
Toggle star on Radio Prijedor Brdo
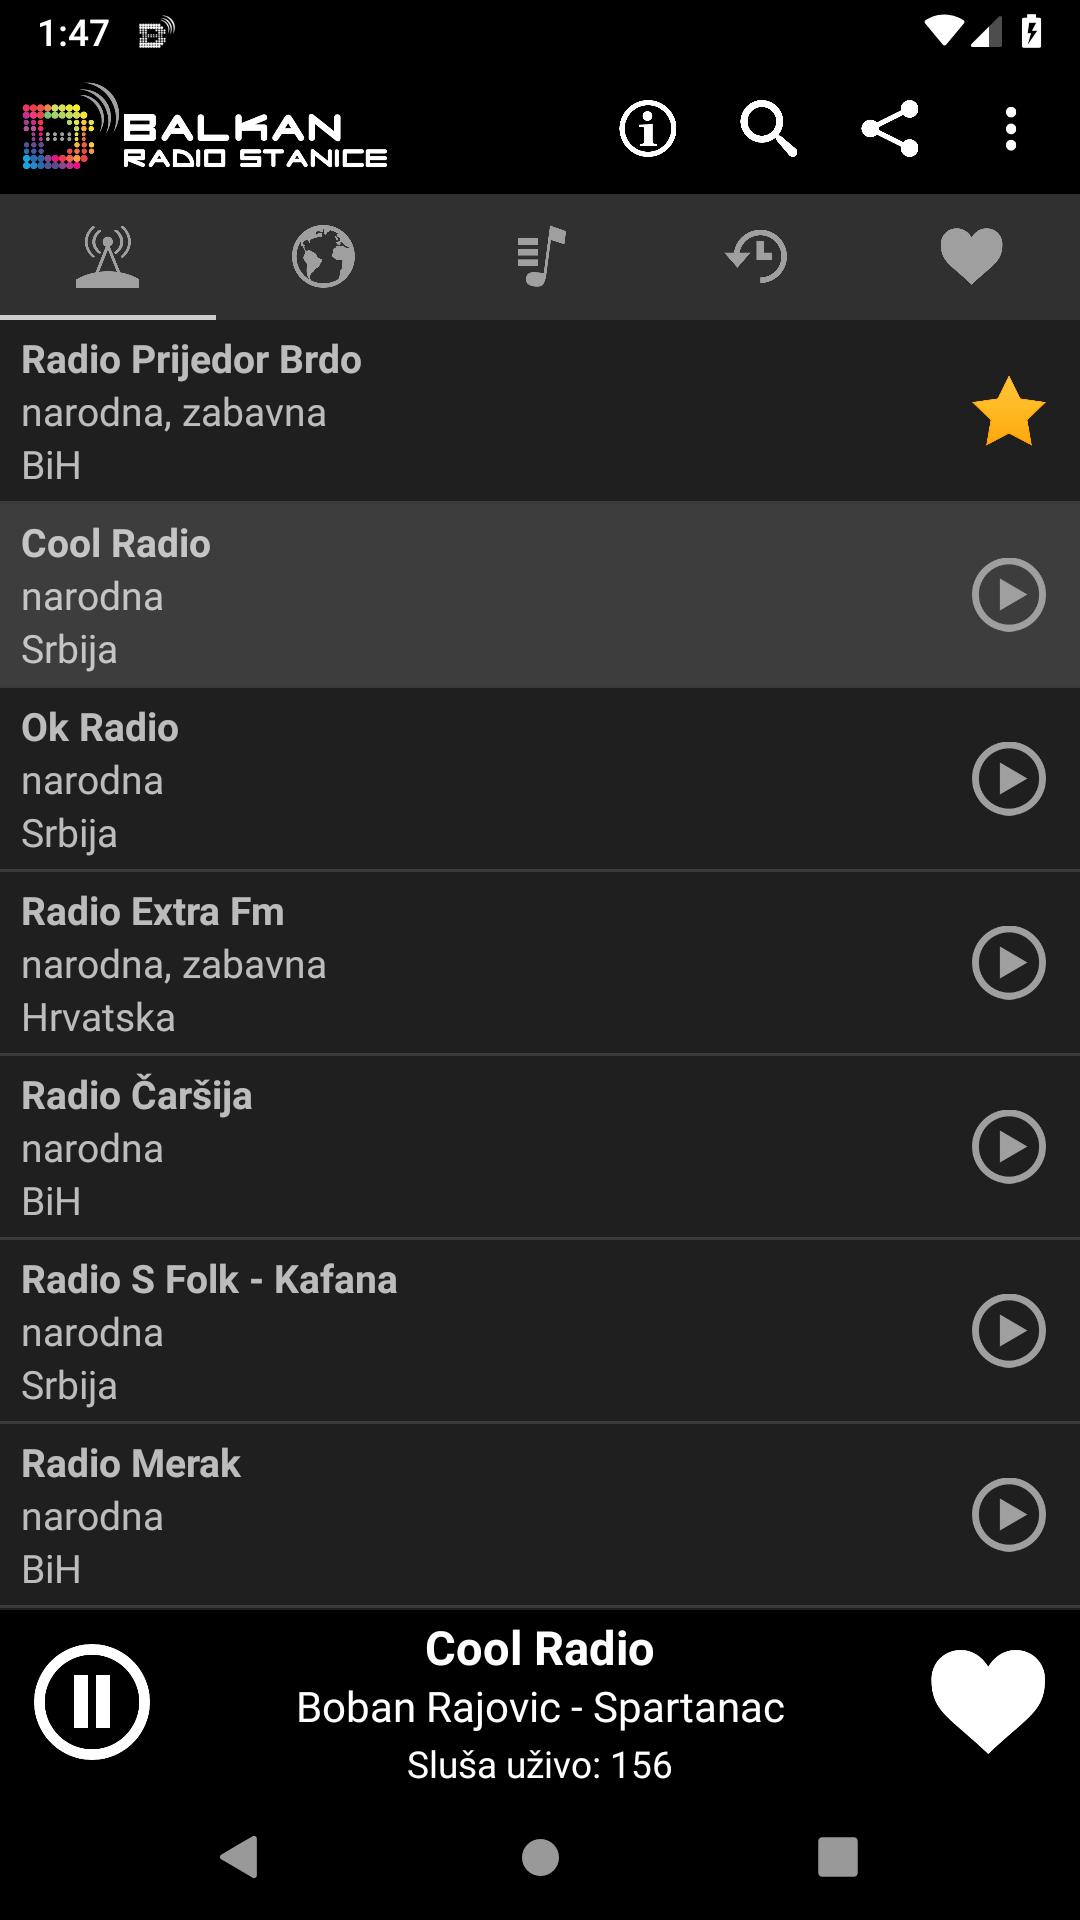click(1008, 411)
